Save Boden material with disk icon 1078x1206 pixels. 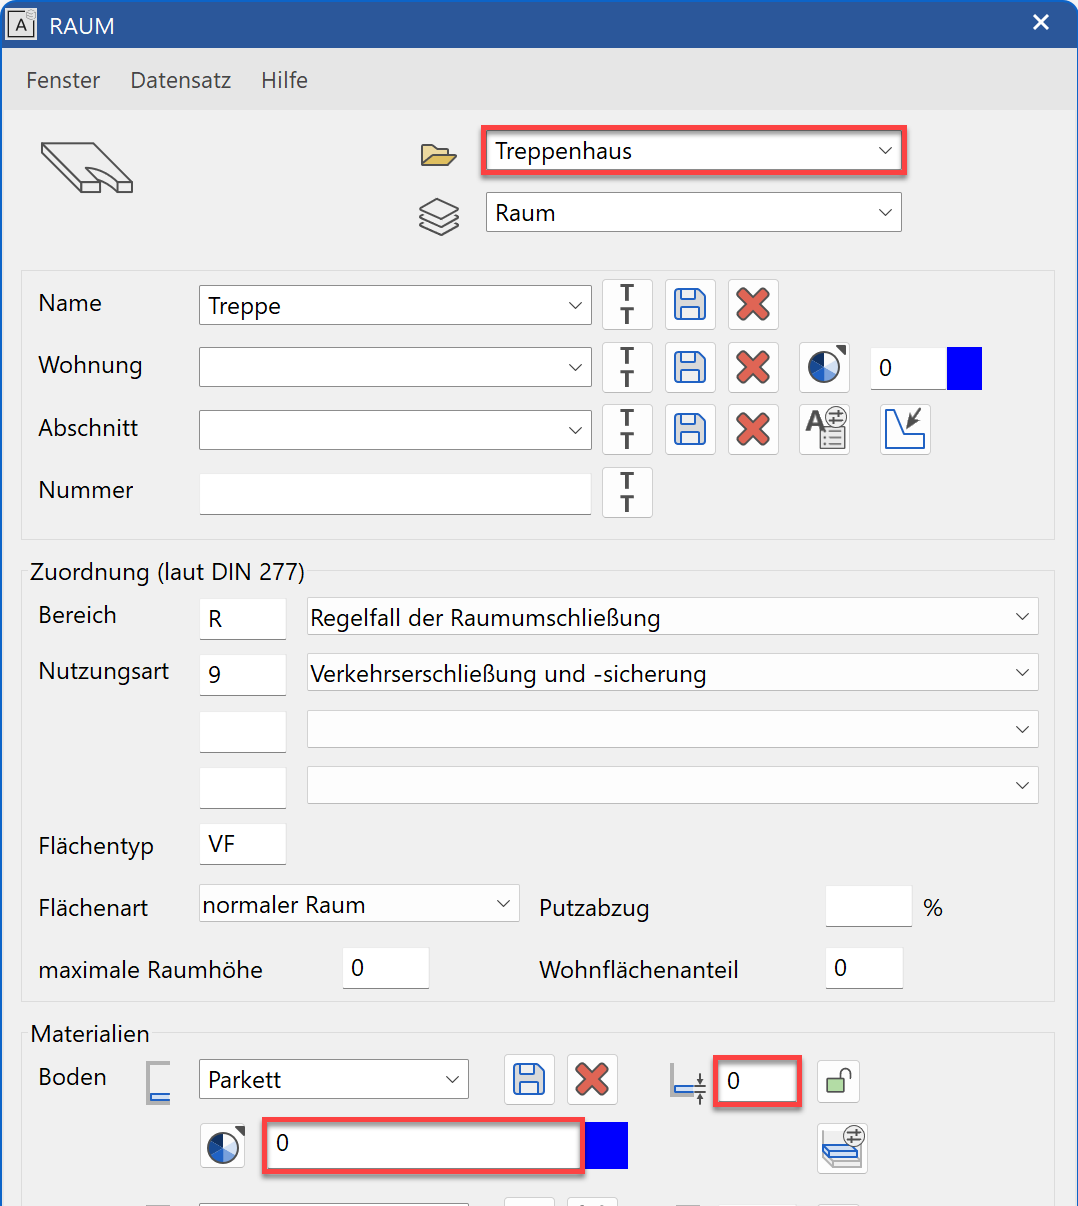click(x=529, y=1080)
